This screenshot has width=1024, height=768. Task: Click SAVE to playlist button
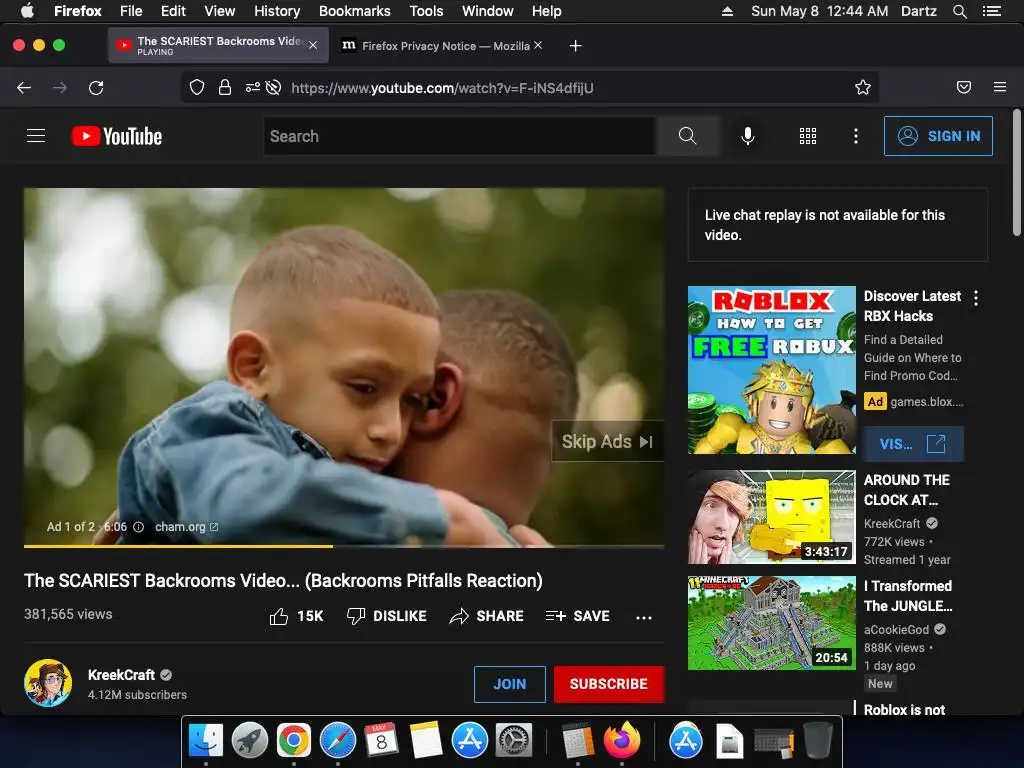click(x=577, y=616)
